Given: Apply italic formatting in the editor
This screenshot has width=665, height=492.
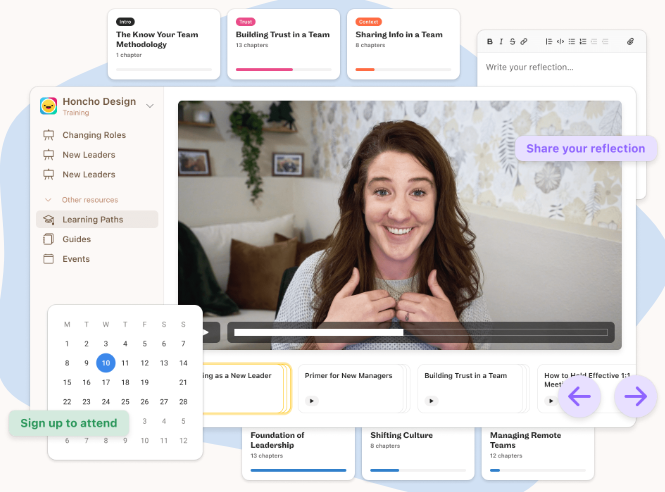Looking at the screenshot, I should pyautogui.click(x=501, y=42).
